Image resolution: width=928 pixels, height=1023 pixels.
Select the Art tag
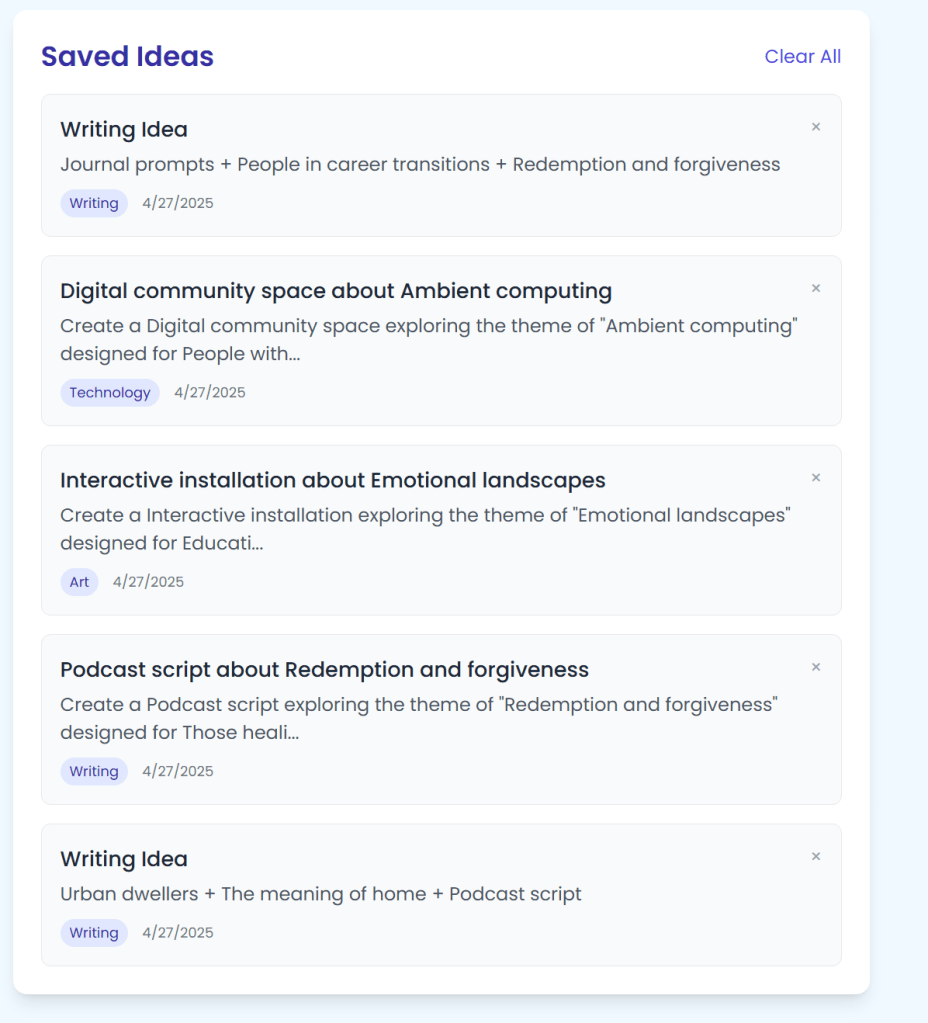point(79,582)
